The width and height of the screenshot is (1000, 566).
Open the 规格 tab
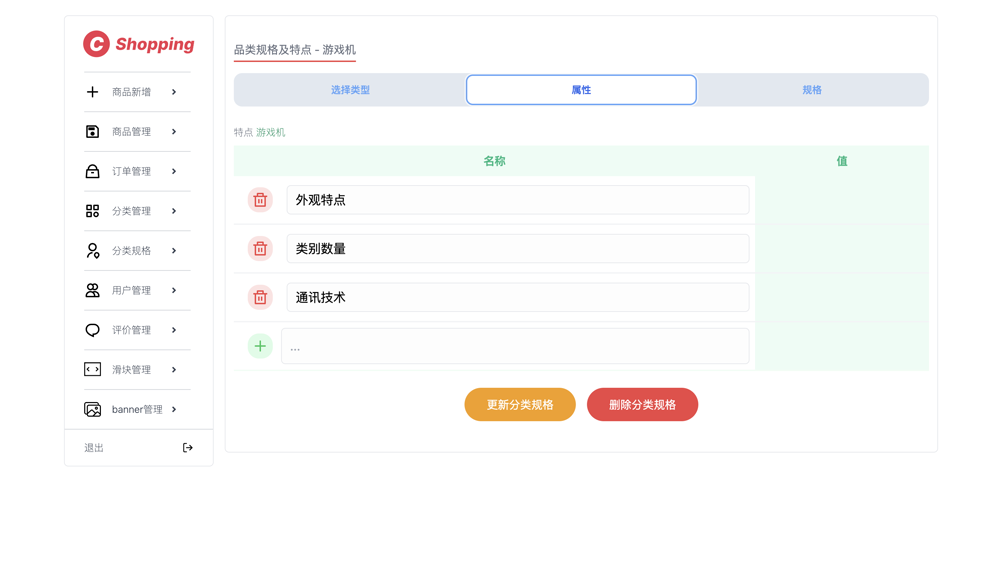coord(812,90)
